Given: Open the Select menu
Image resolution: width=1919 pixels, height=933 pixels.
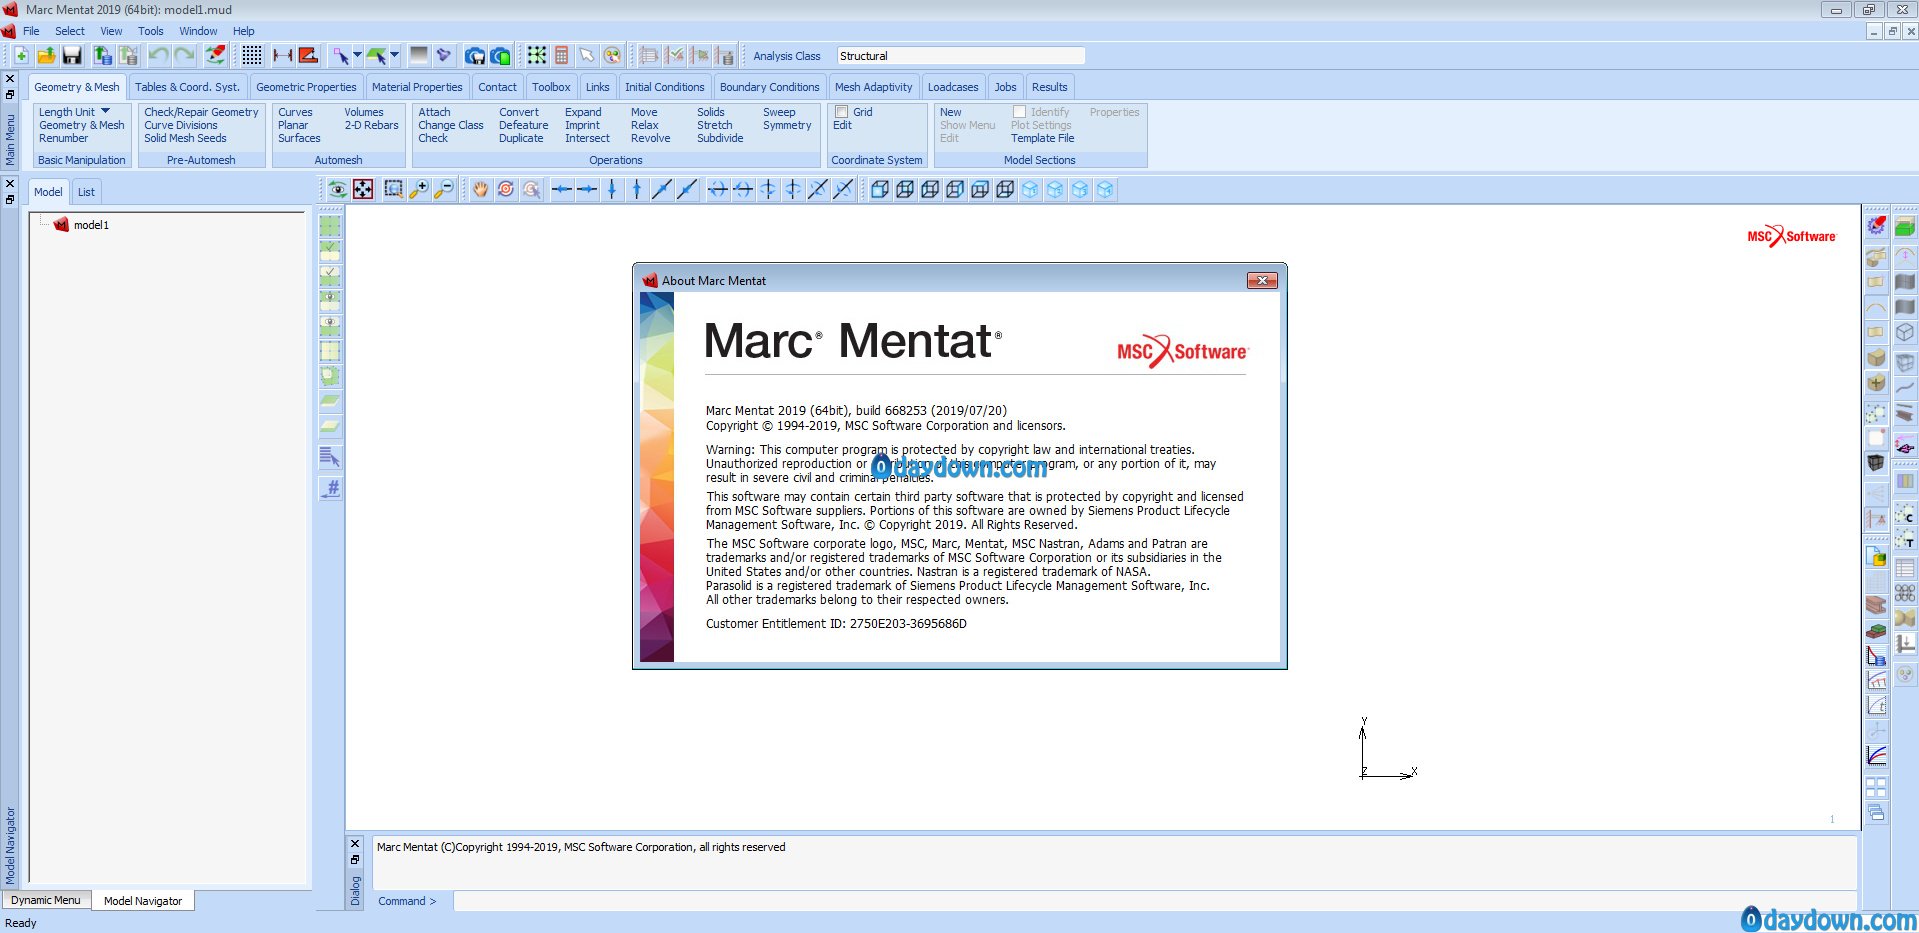Looking at the screenshot, I should (x=70, y=31).
